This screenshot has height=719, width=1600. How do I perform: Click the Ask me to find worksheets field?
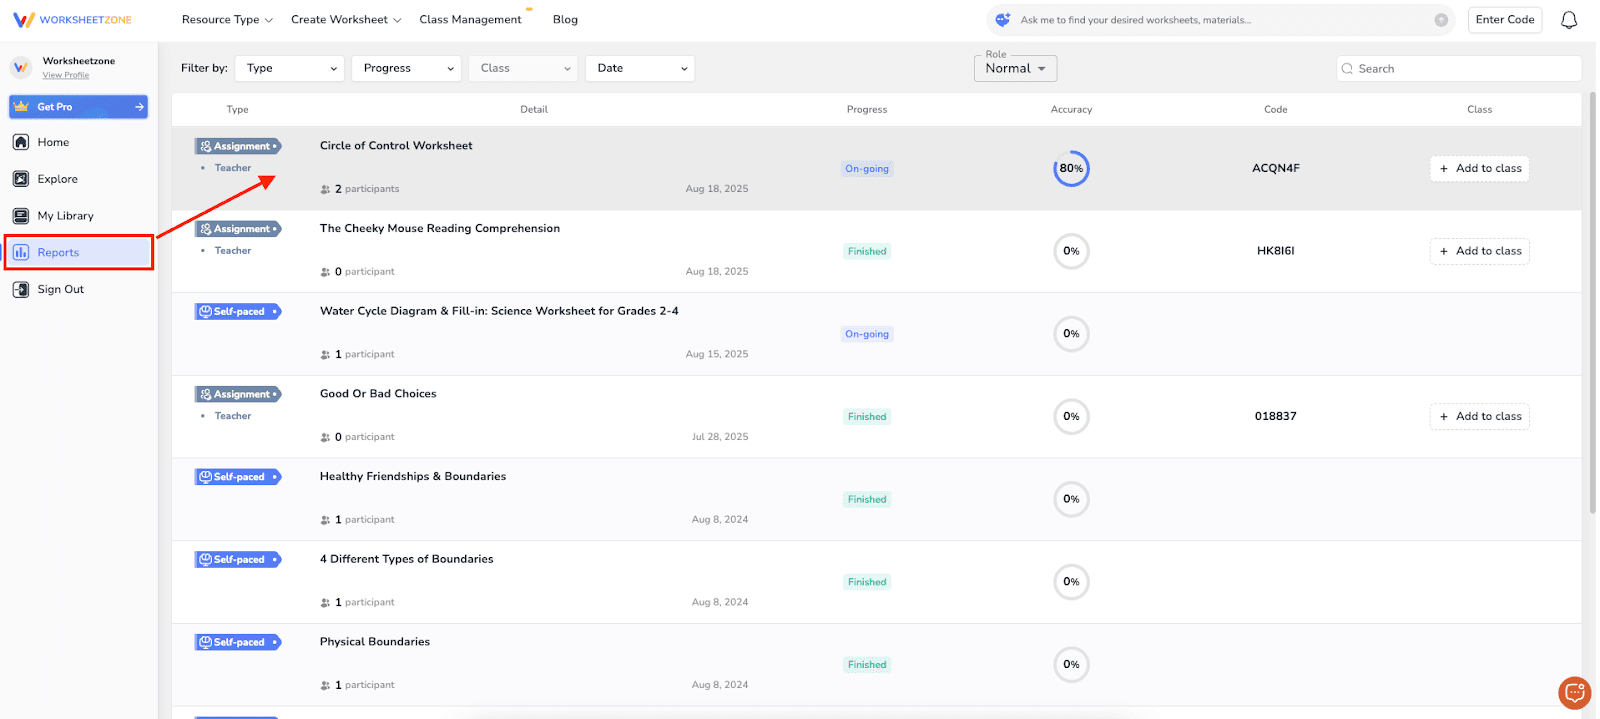pos(1220,20)
